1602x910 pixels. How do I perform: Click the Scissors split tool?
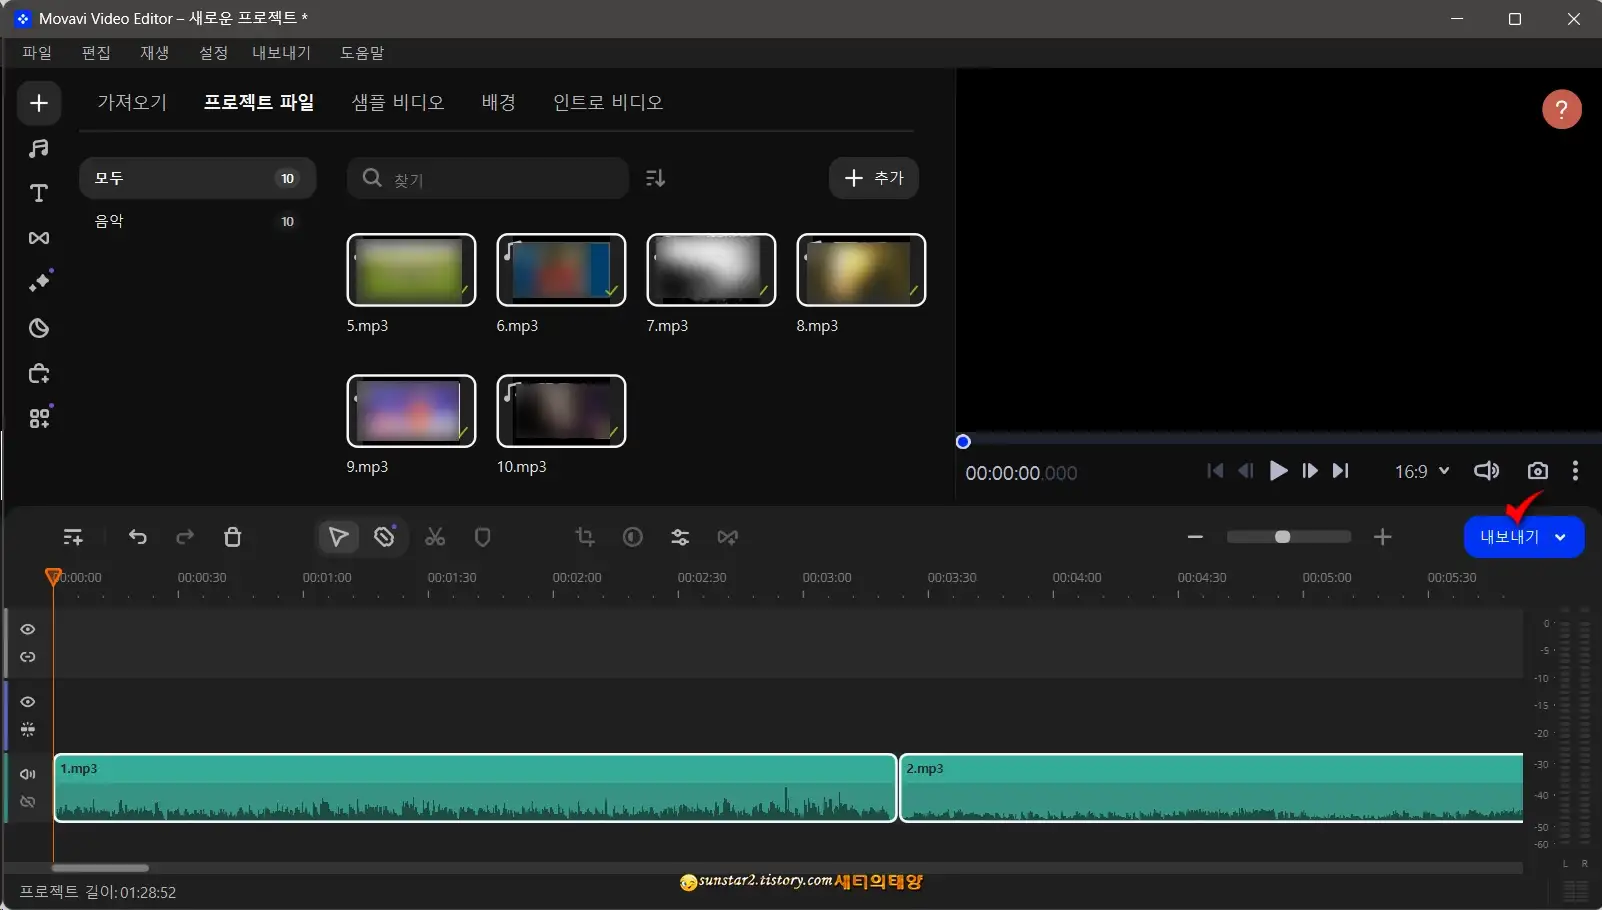435,537
